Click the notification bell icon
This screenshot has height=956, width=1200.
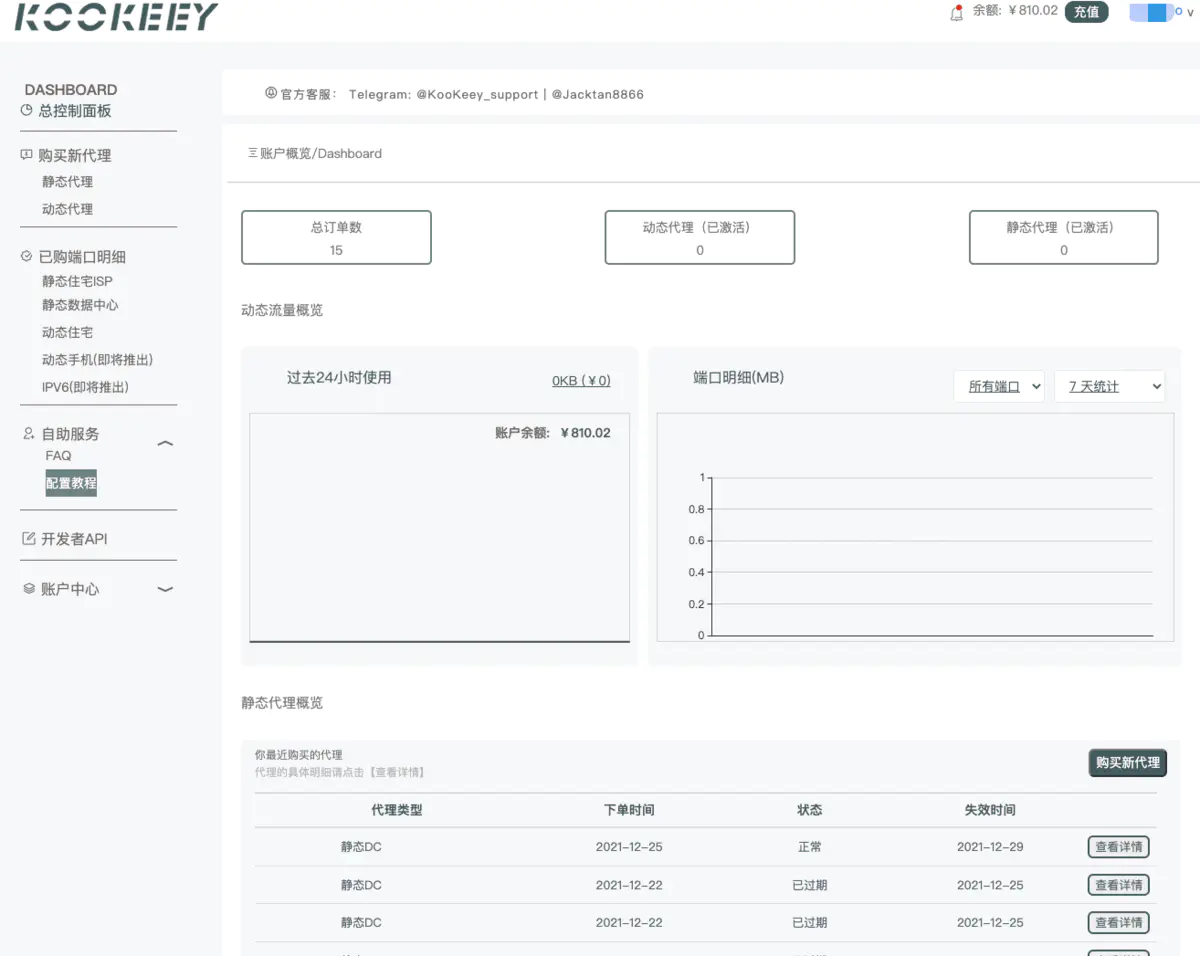tap(956, 13)
